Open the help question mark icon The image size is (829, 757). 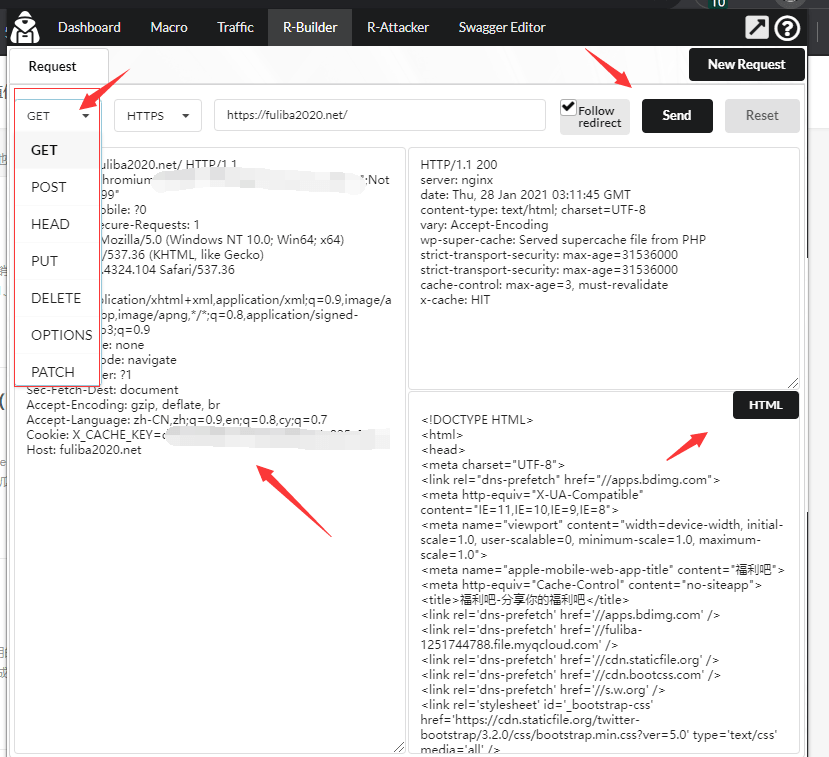pos(787,28)
